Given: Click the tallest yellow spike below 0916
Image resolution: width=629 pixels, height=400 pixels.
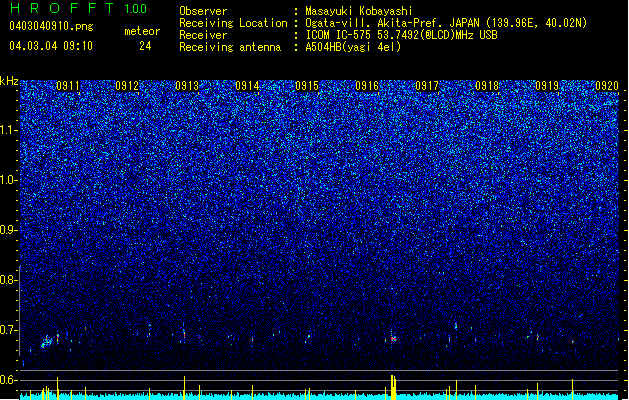Looking at the screenshot, I should (x=393, y=387).
